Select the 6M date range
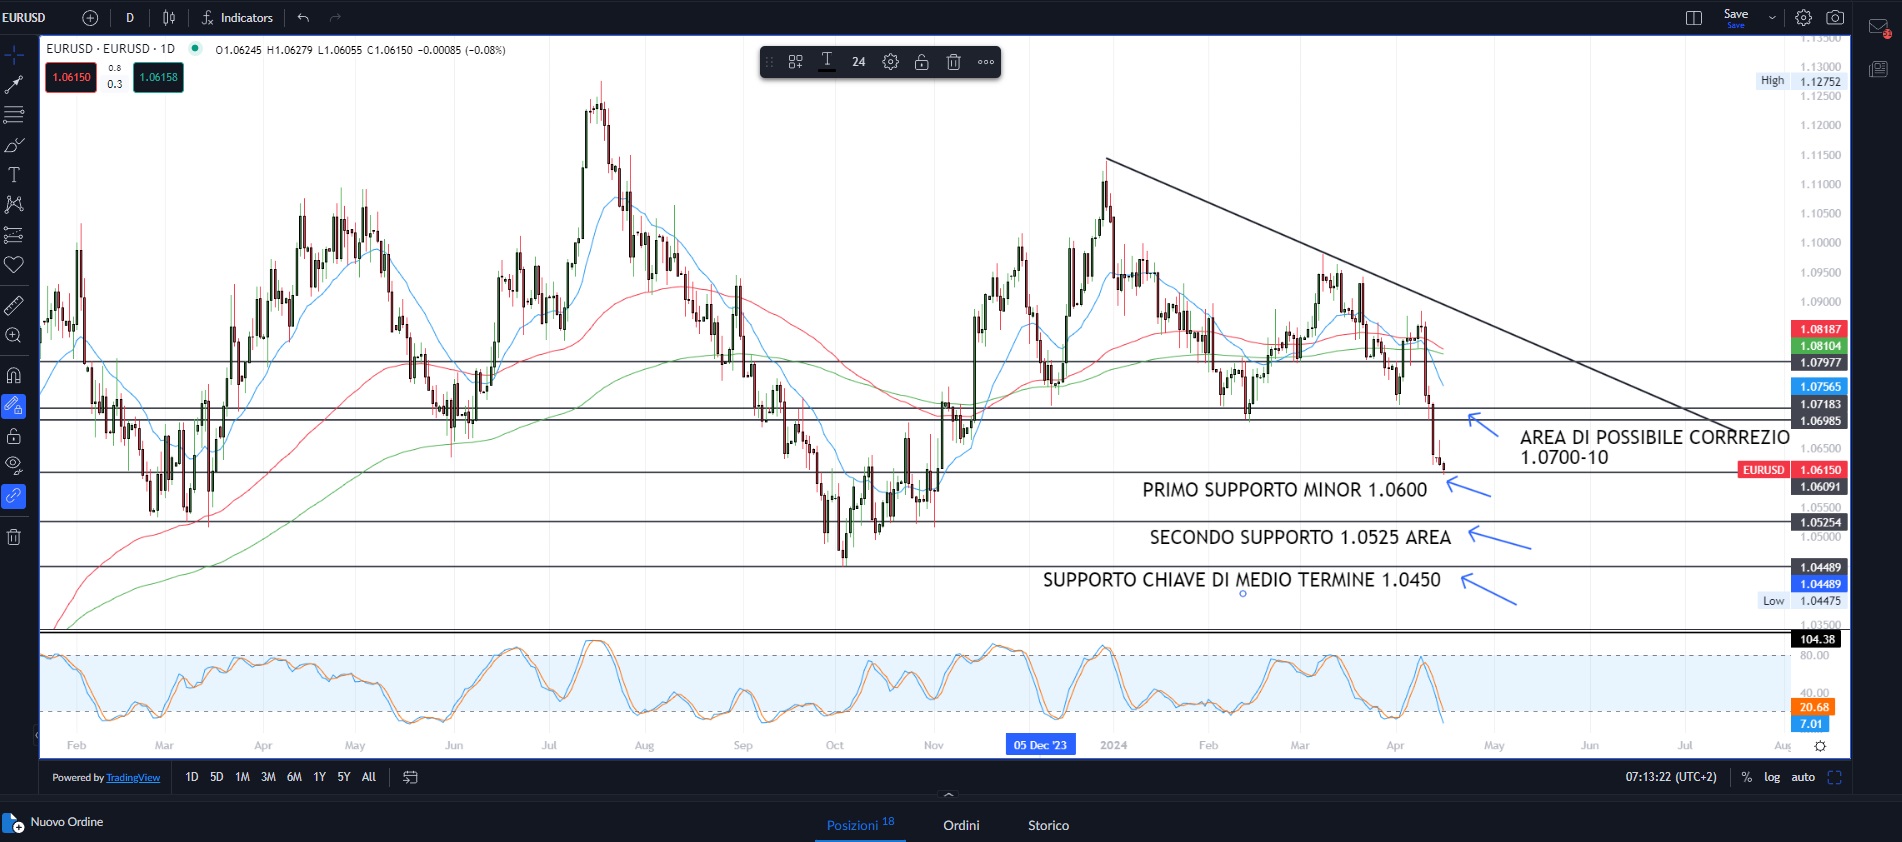Image resolution: width=1902 pixels, height=842 pixels. (294, 777)
